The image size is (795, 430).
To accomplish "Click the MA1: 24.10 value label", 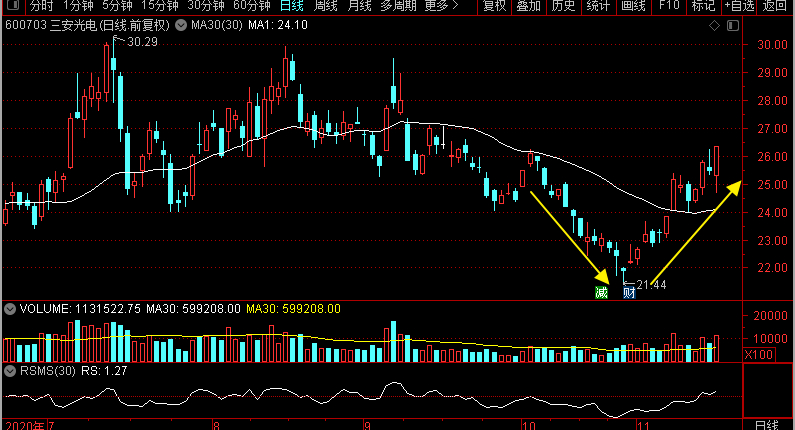I will click(x=278, y=25).
